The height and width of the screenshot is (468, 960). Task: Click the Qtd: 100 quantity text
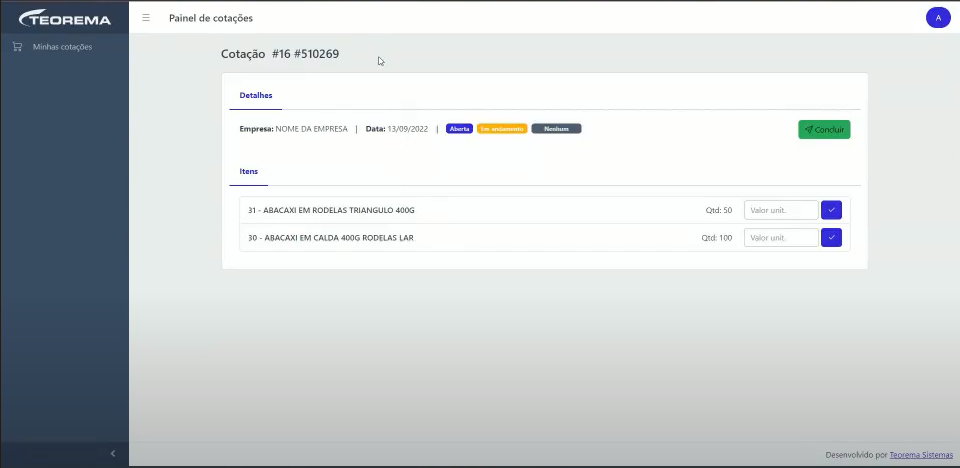[x=717, y=238]
